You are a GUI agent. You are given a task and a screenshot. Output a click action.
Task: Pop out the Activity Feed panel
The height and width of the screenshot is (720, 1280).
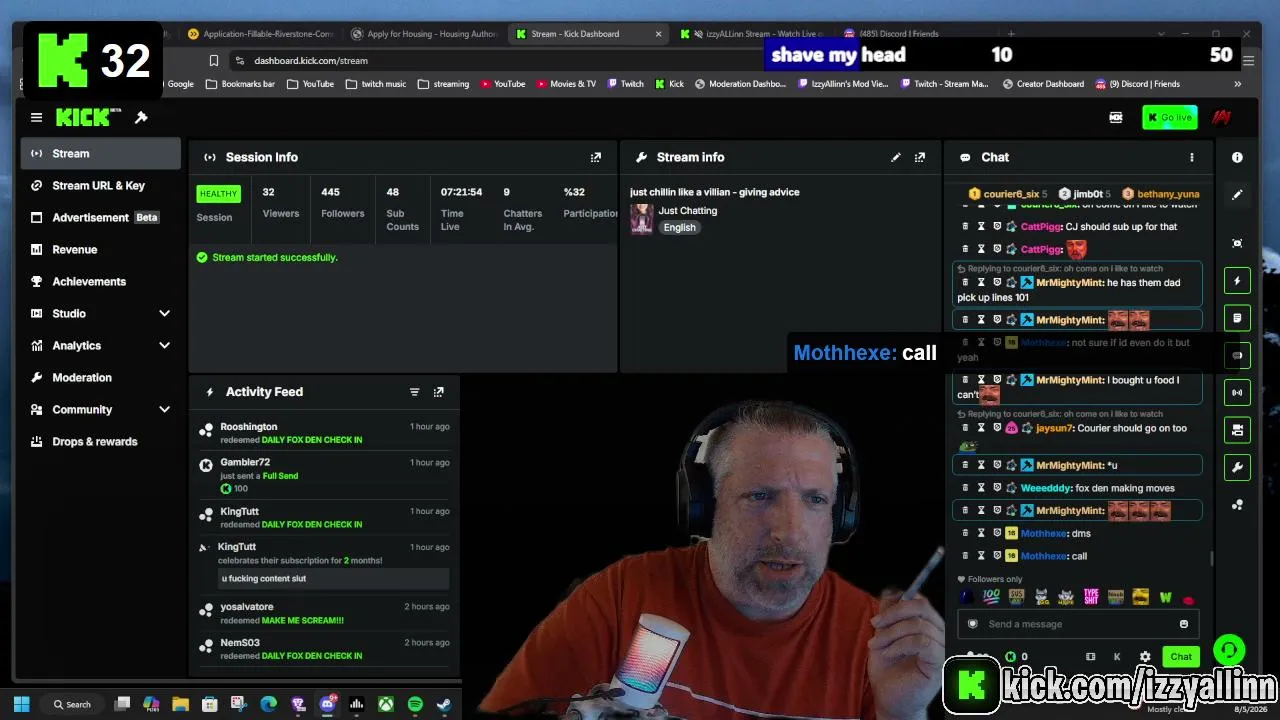click(438, 392)
